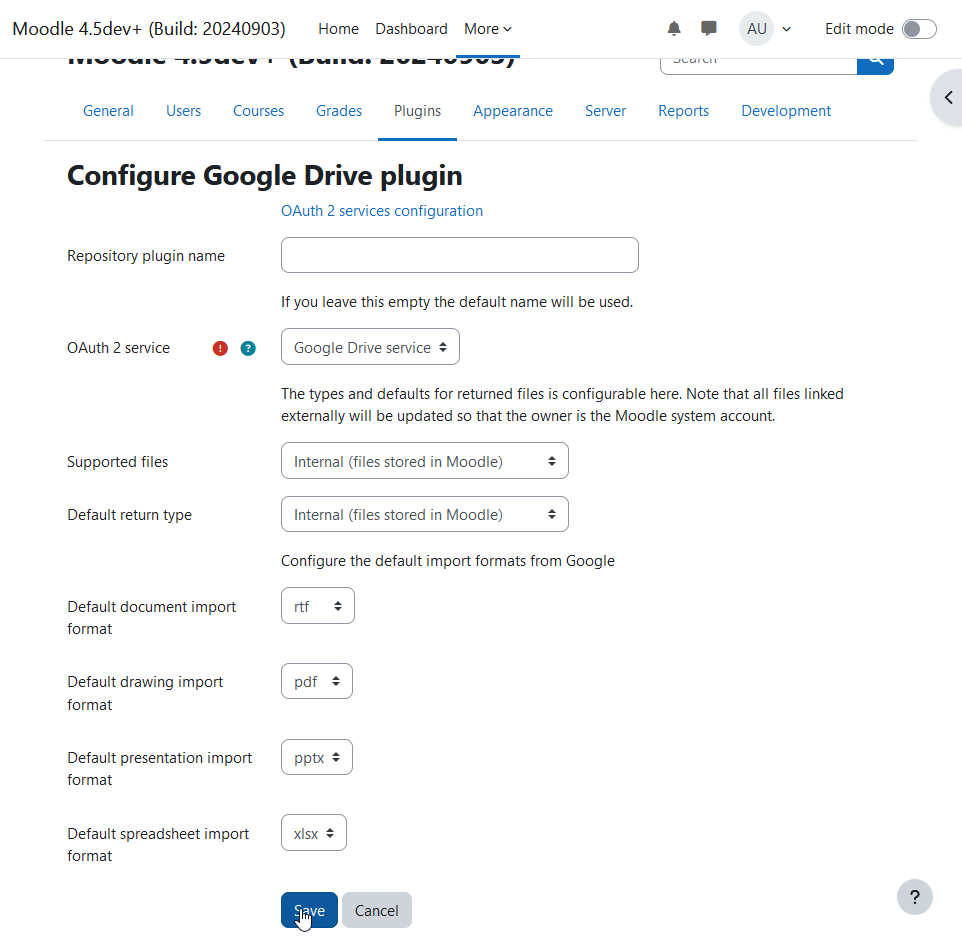
Task: Change default document import format rtf
Action: 318,606
